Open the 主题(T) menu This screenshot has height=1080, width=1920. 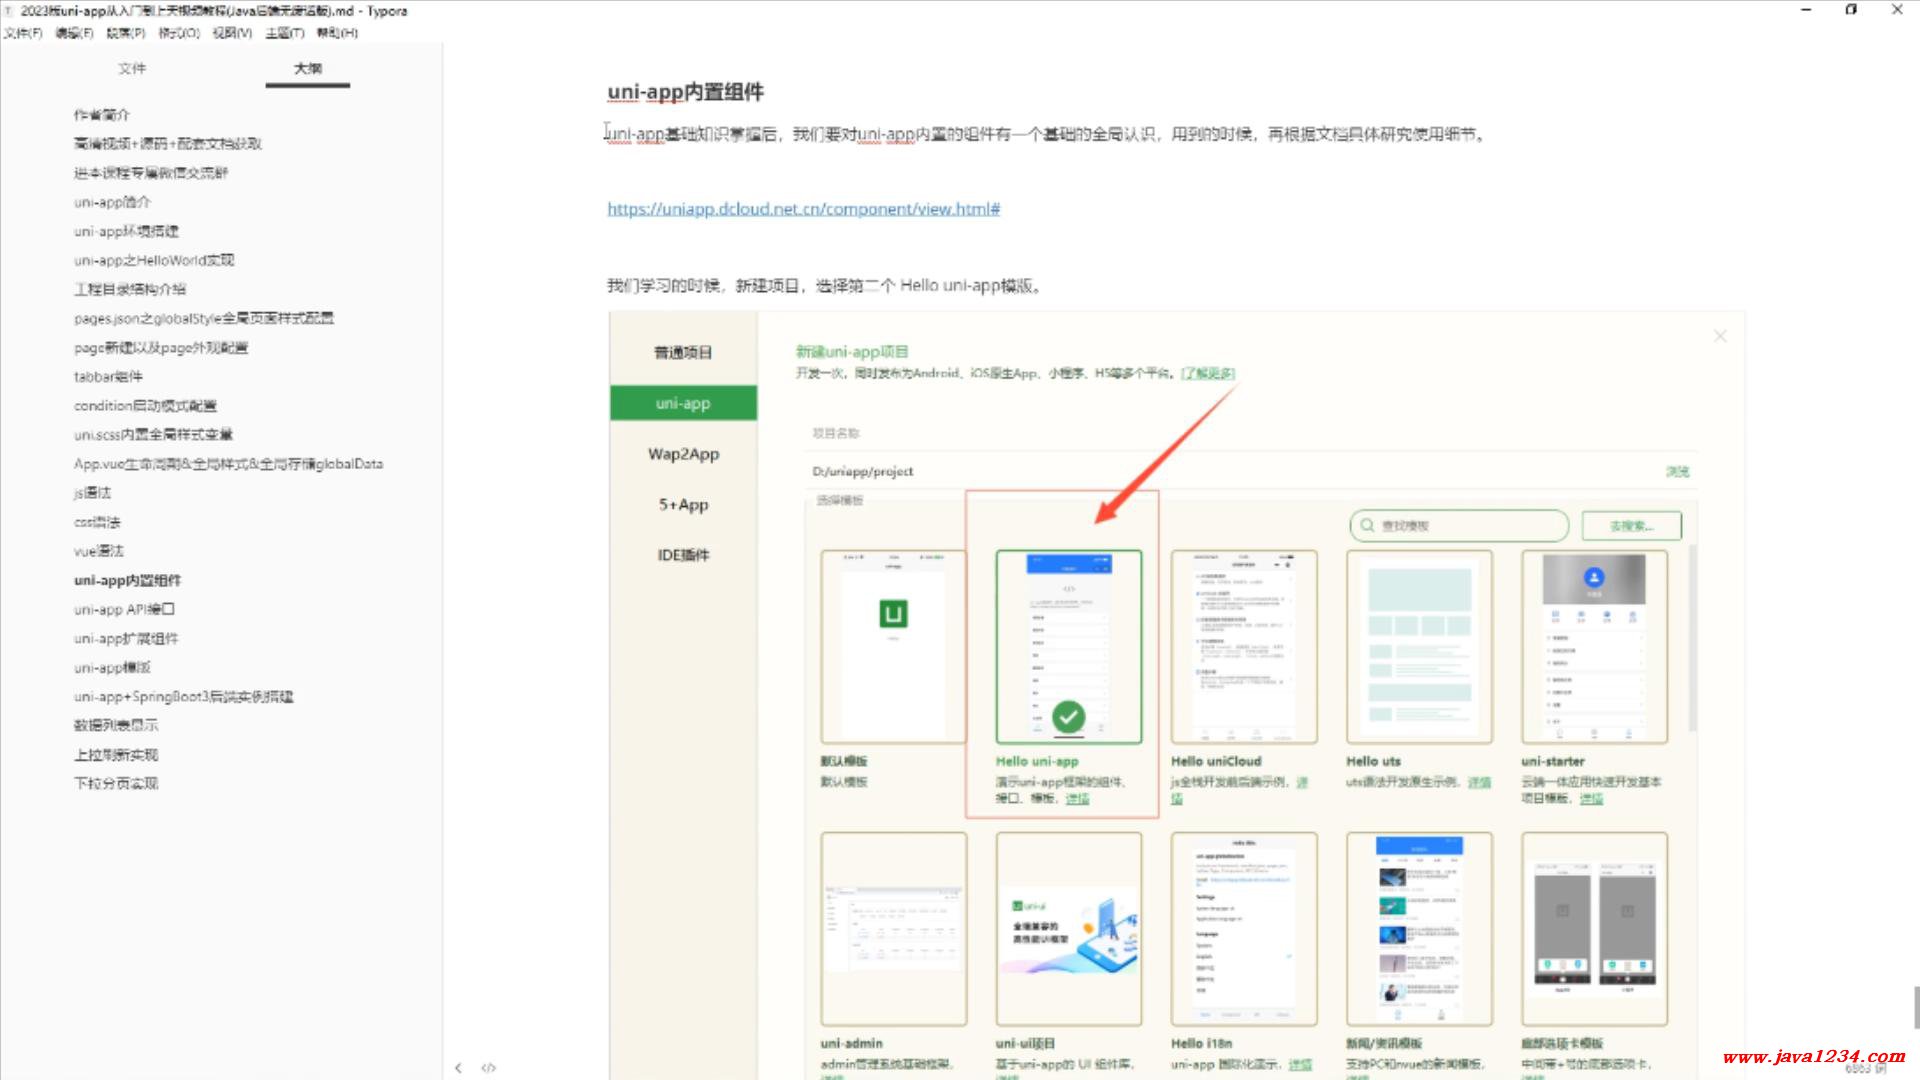[x=285, y=33]
